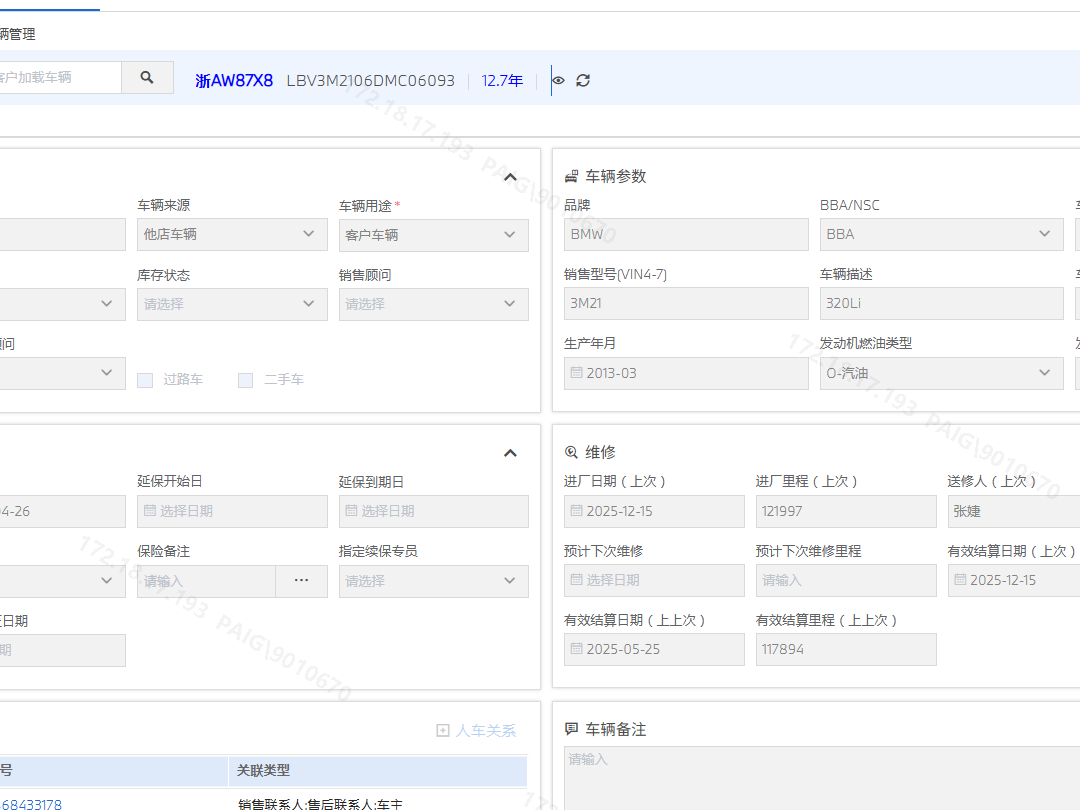Click the eye view icon
Image resolution: width=1080 pixels, height=810 pixels.
tap(558, 80)
